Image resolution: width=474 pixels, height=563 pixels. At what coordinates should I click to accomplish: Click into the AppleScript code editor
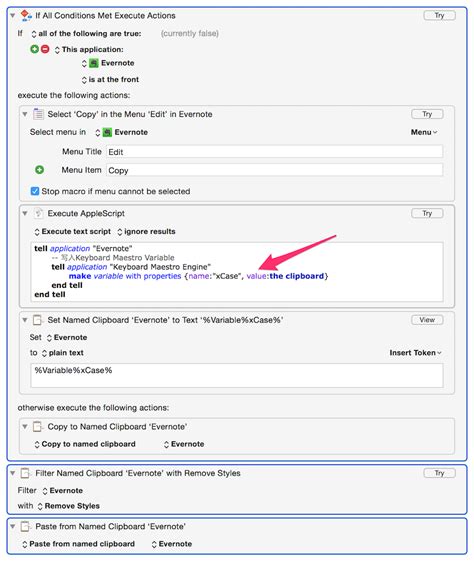coord(237,272)
